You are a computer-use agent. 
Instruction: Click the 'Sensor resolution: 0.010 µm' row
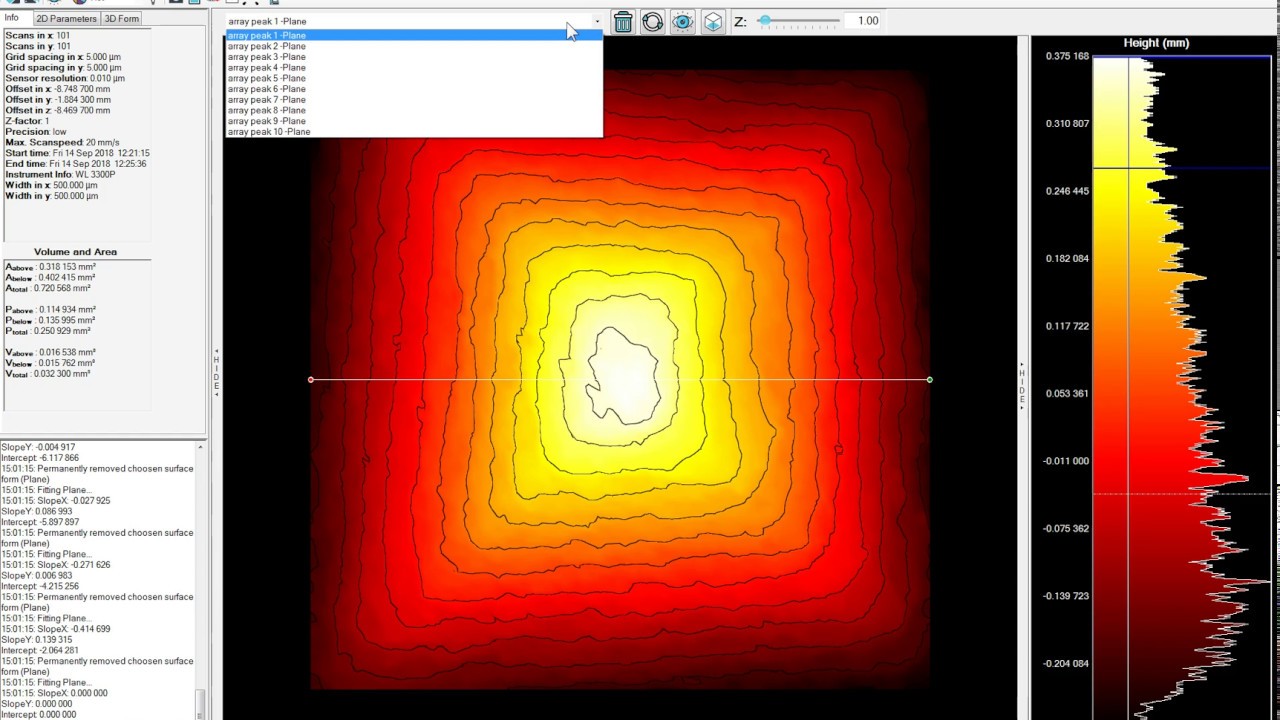tap(65, 78)
